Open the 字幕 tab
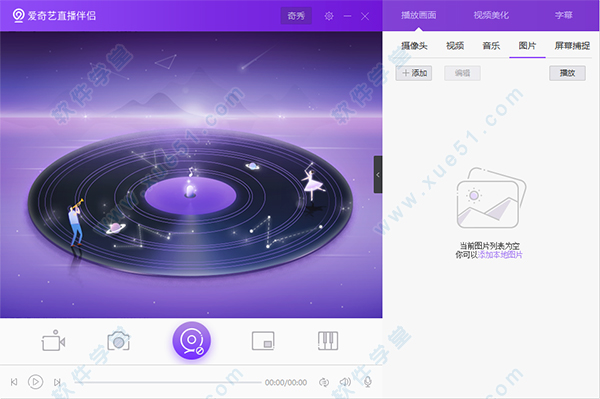Viewport: 600px width, 399px height. click(x=563, y=15)
